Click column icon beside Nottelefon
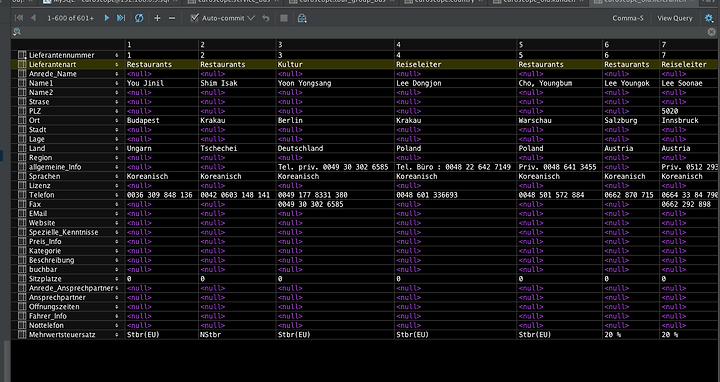 pos(22,325)
